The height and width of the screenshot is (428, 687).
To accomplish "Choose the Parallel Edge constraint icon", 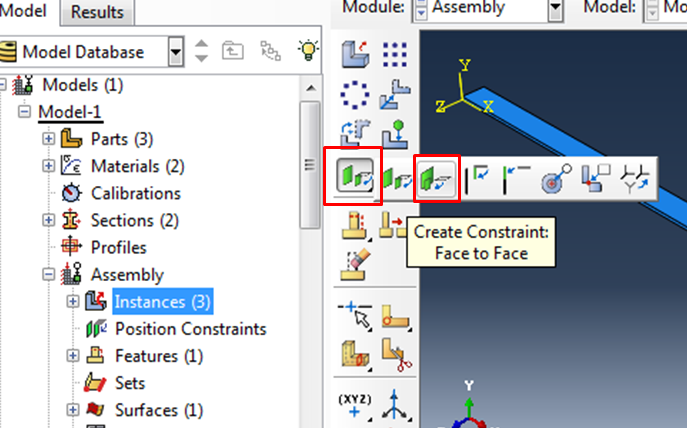I will pyautogui.click(x=478, y=179).
